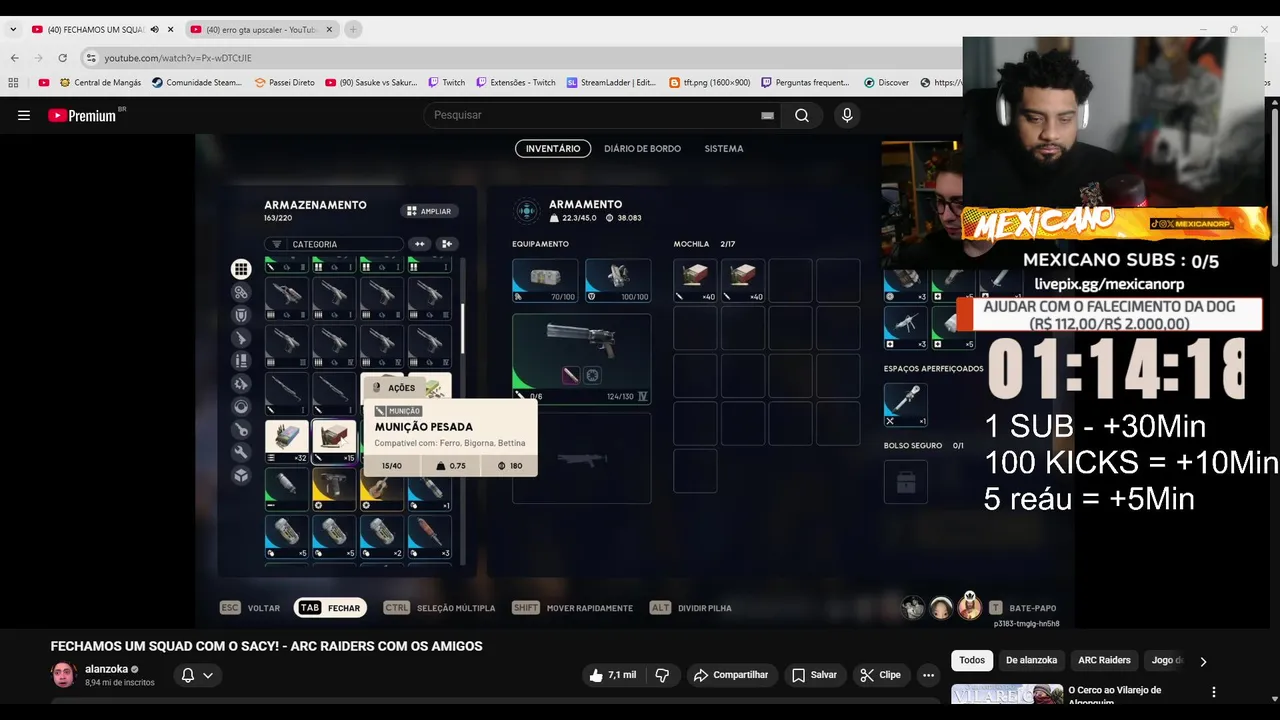Switch to erro gta upscaler tab
Viewport: 1280px width, 720px height.
[x=262, y=30]
